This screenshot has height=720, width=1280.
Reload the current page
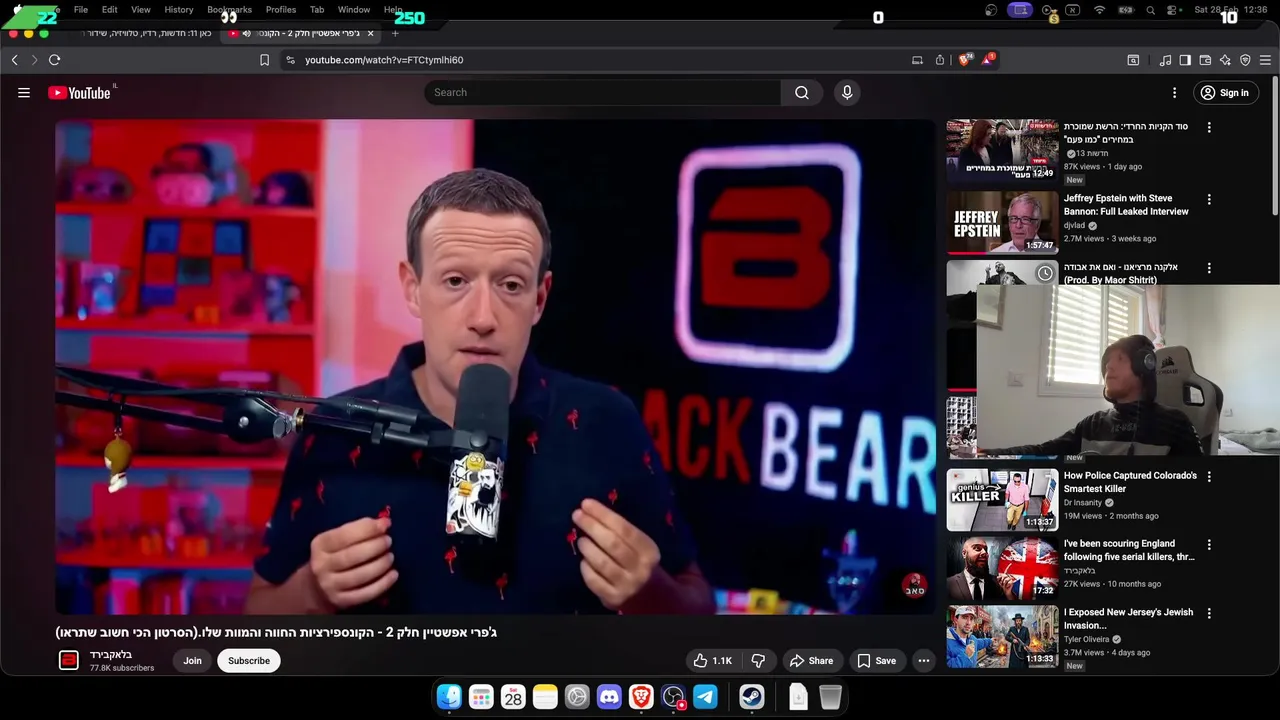tap(55, 60)
